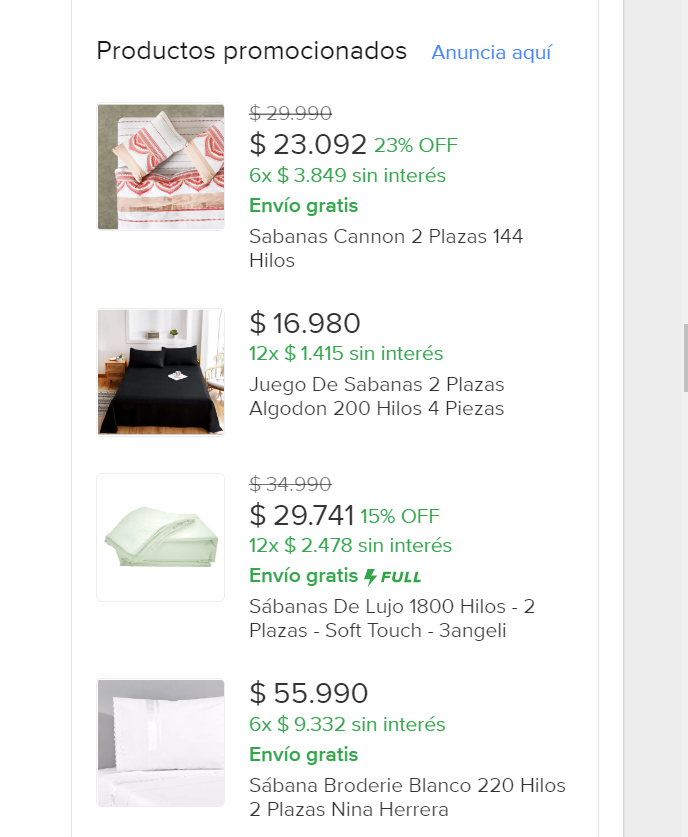Click the $ 55.990 price
The width and height of the screenshot is (688, 837).
pyautogui.click(x=309, y=693)
